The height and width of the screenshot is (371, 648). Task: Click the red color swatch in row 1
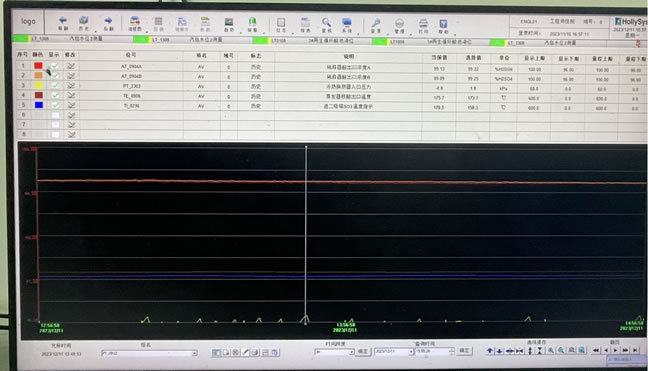click(x=38, y=66)
